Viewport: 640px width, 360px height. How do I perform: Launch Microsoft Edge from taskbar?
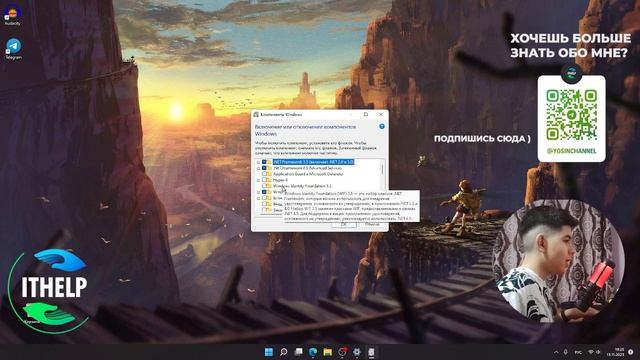[x=313, y=352]
